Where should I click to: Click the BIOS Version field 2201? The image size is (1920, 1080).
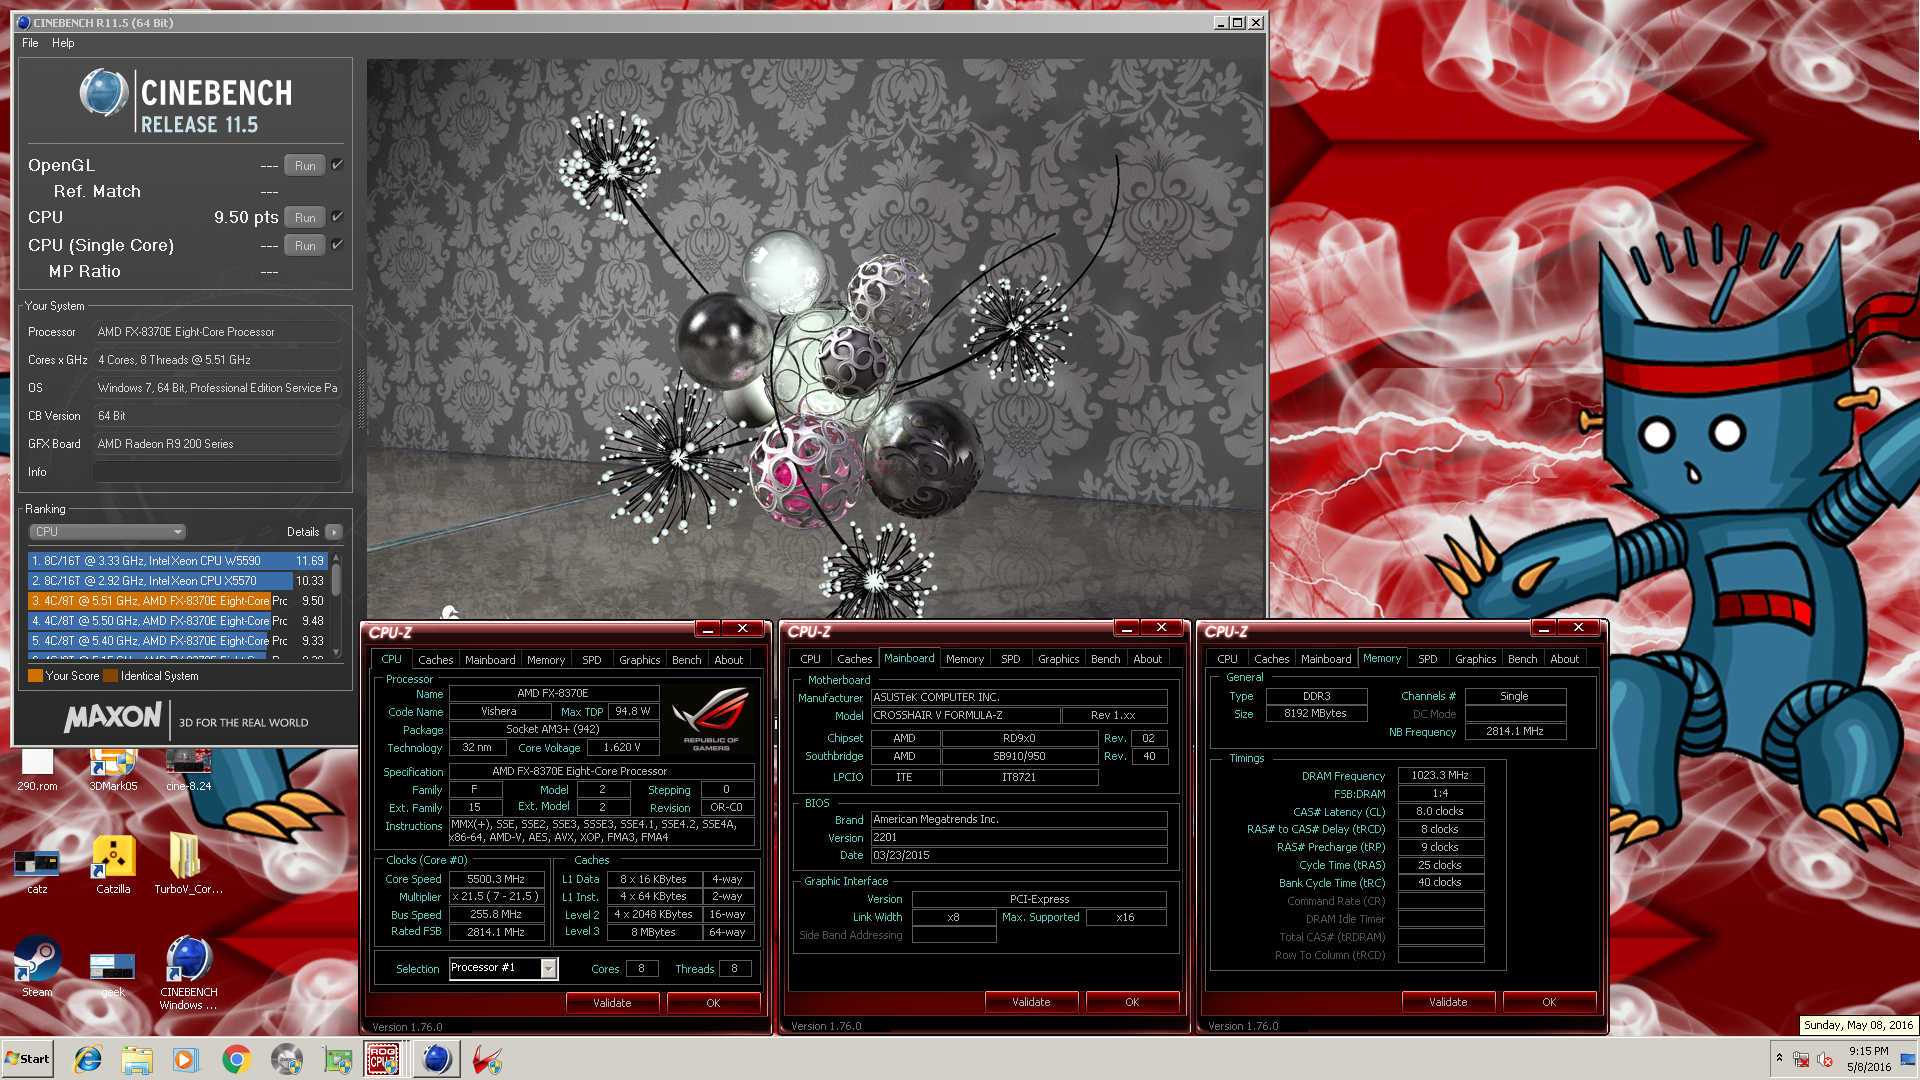click(1019, 838)
